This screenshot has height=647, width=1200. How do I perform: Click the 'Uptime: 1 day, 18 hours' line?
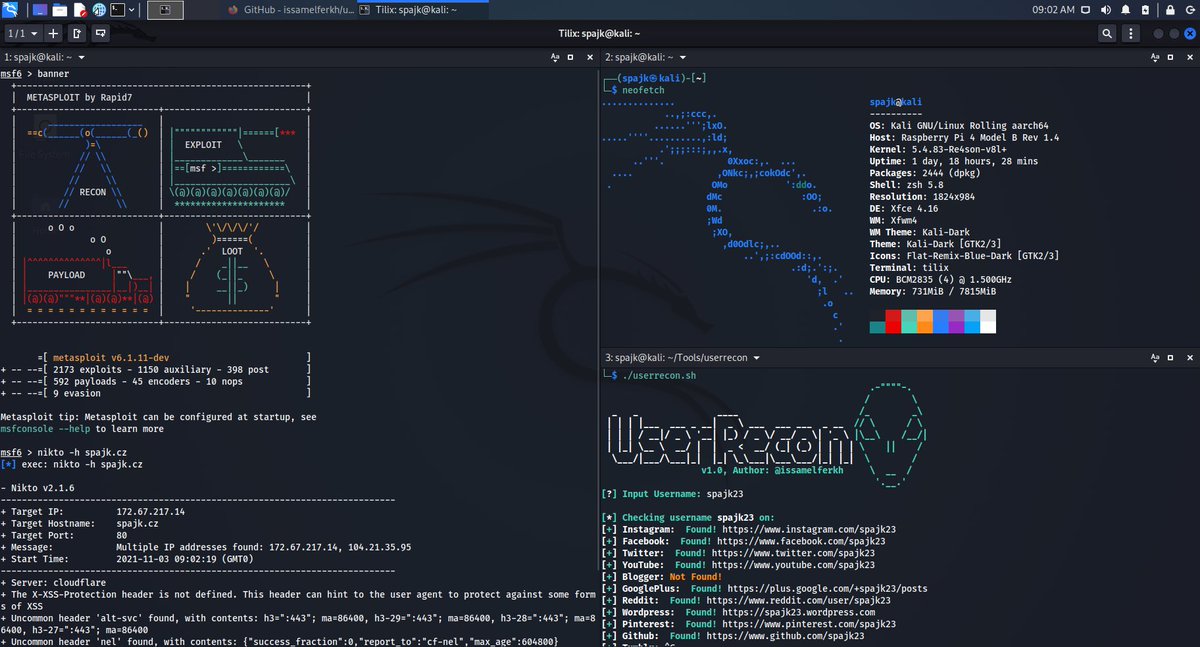954,161
